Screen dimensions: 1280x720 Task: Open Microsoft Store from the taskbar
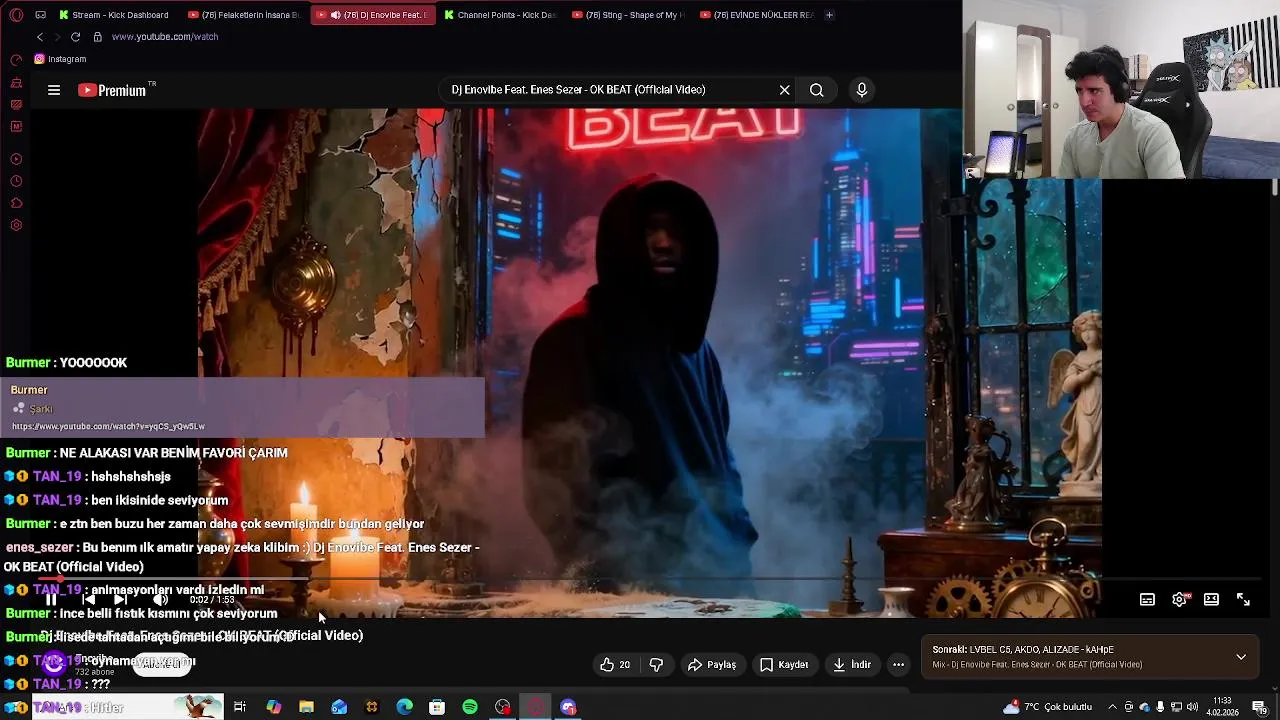point(437,707)
